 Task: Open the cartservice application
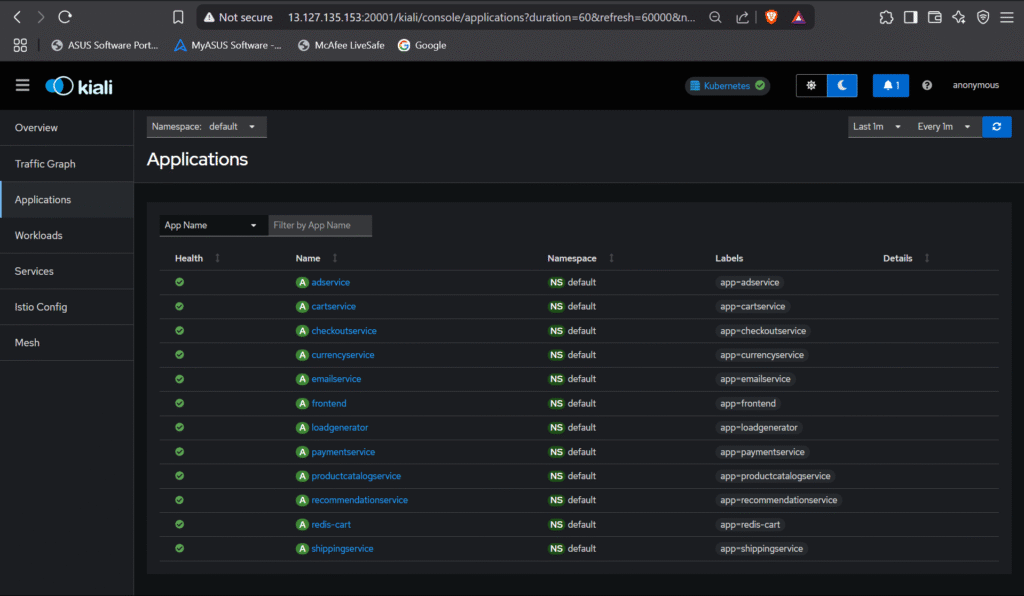(x=334, y=307)
